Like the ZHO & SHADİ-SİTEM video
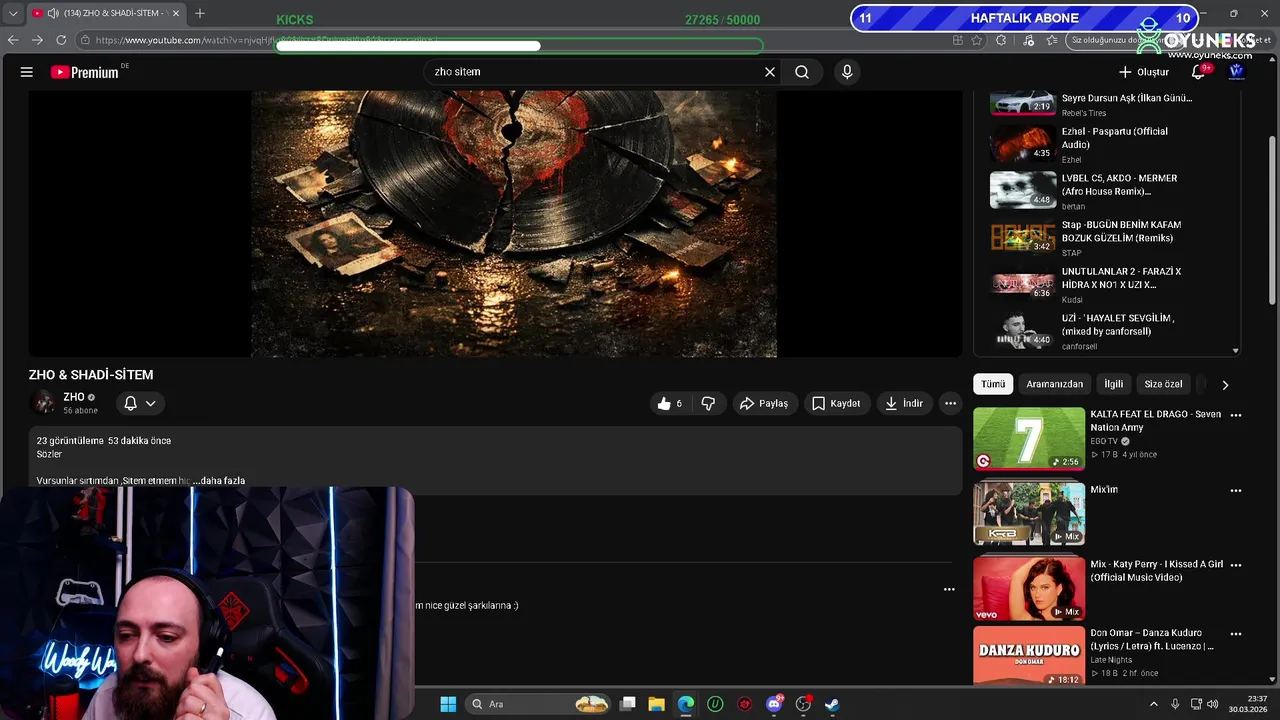 pyautogui.click(x=670, y=403)
